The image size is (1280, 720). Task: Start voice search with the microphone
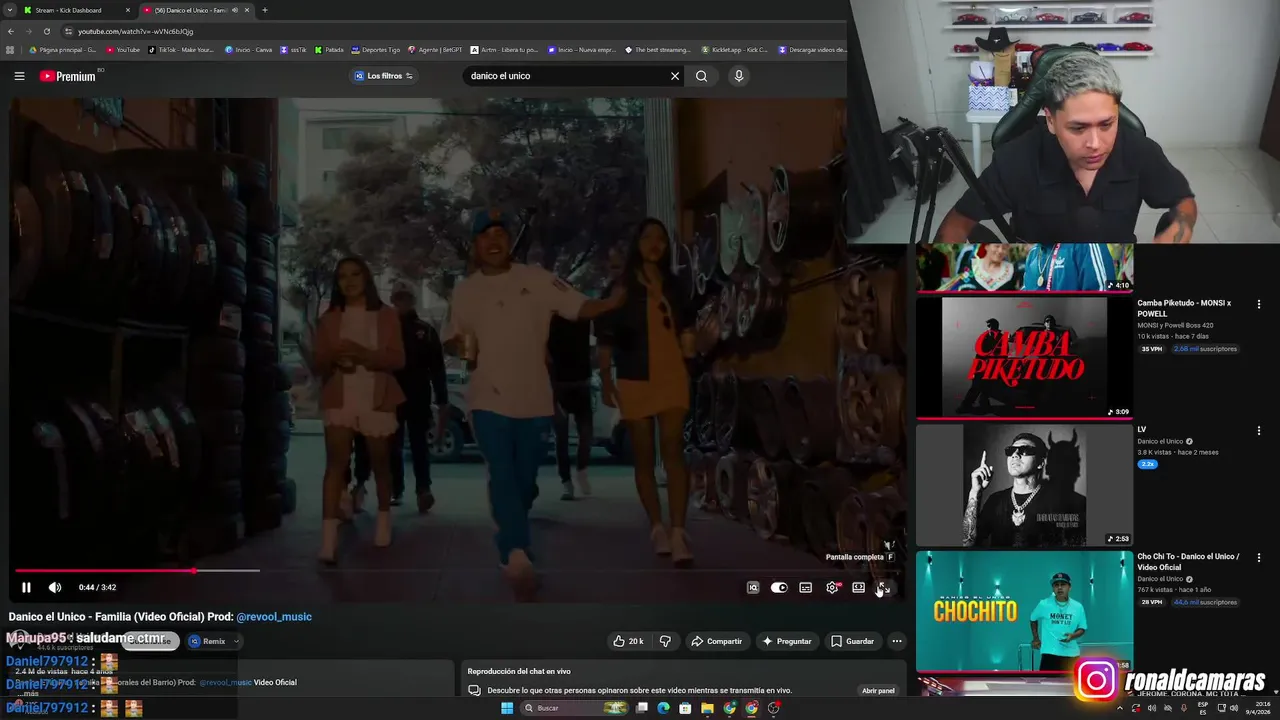[739, 76]
